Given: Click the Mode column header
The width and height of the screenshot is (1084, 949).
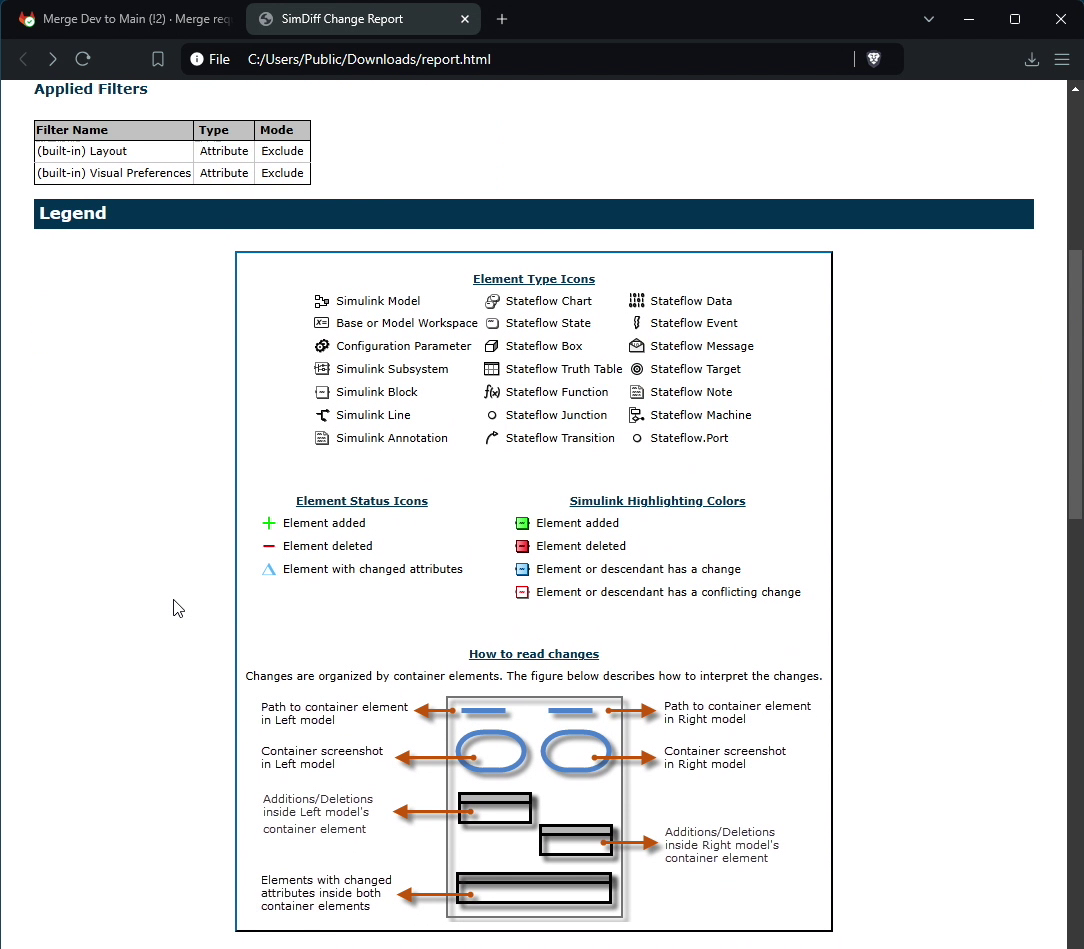Looking at the screenshot, I should [x=282, y=130].
